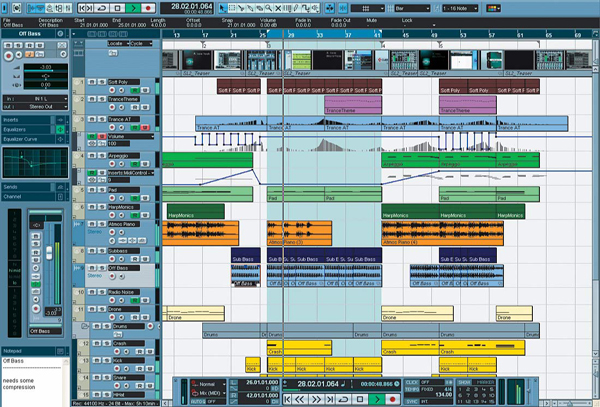Click the Activate Project button
This screenshot has width=600, height=407.
[x=4, y=8]
